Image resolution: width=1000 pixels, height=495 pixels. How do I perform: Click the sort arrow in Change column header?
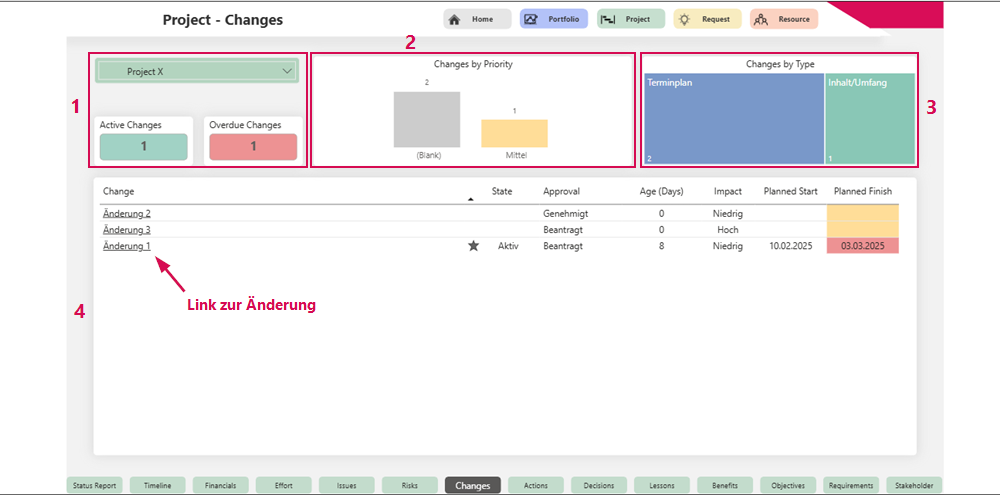tap(471, 198)
